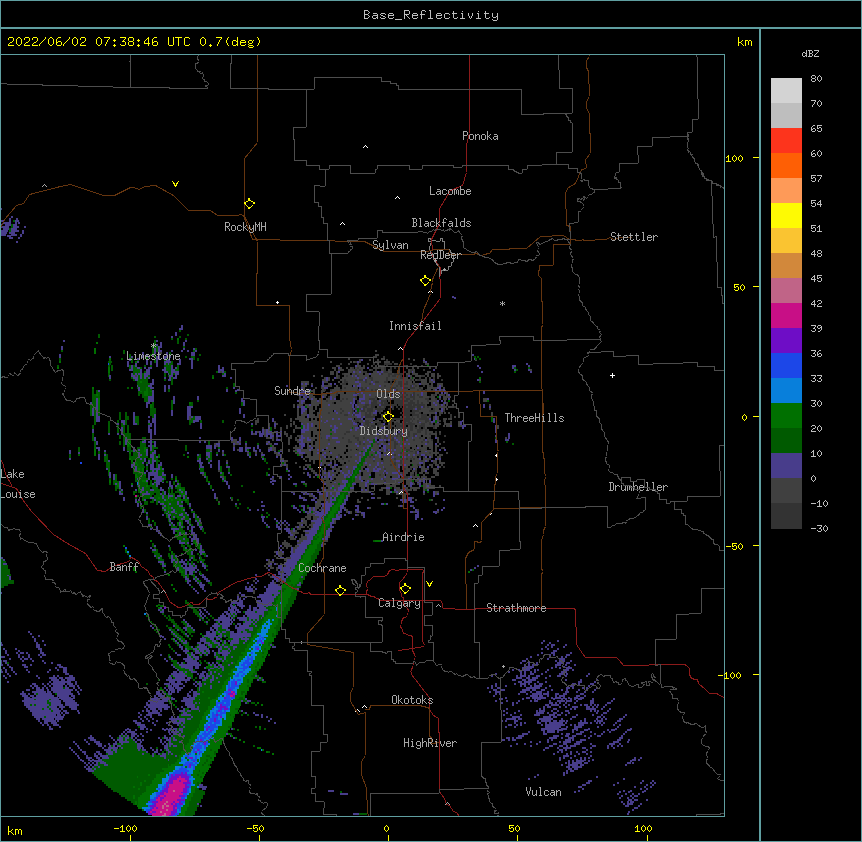This screenshot has width=862, height=842.
Task: Click the timestamp 2022/06/02 07:38:46 UTC
Action: point(99,42)
